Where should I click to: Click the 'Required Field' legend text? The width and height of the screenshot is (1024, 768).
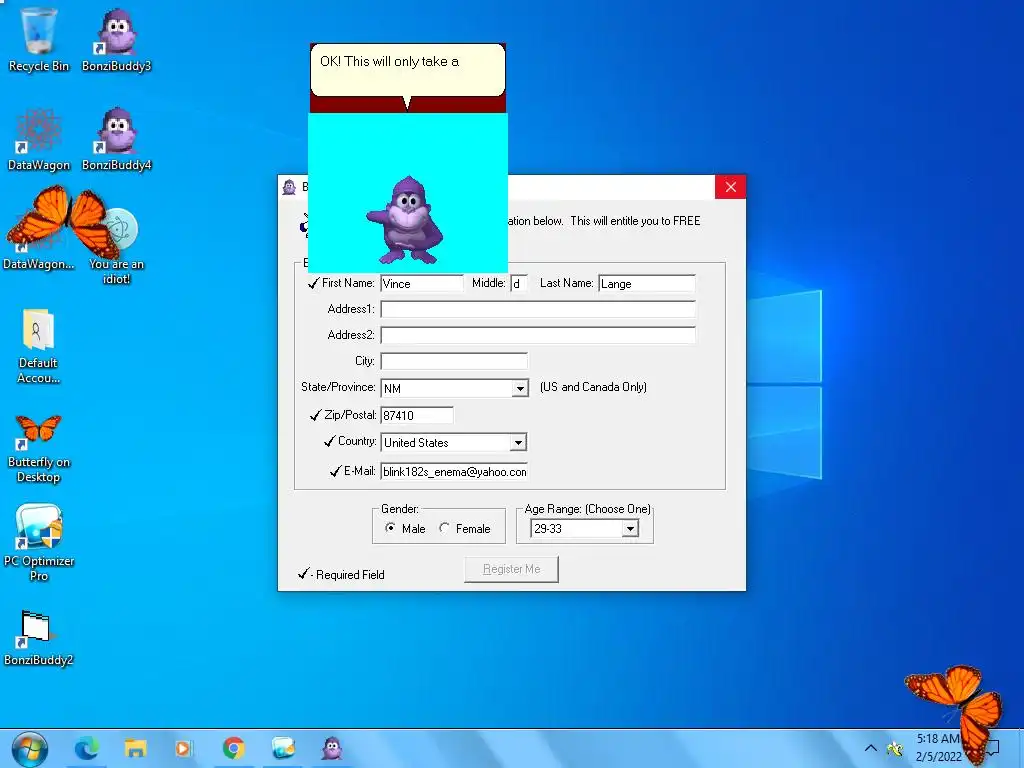coord(350,575)
